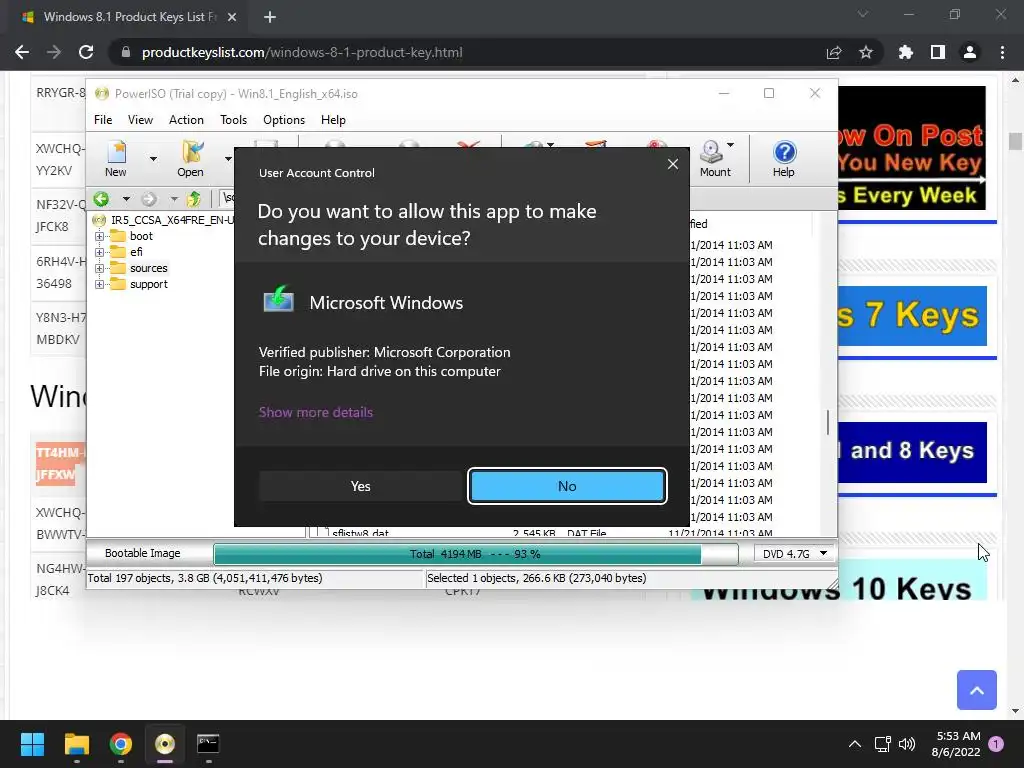Click the Up one level folder icon

193,199
